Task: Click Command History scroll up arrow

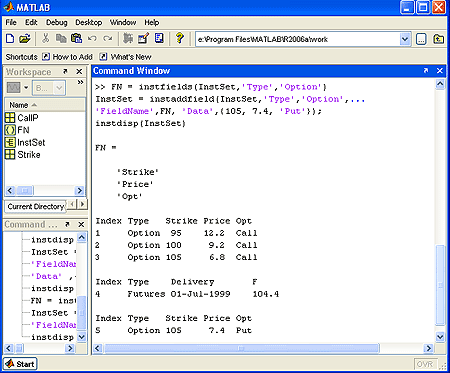Action: pos(82,238)
